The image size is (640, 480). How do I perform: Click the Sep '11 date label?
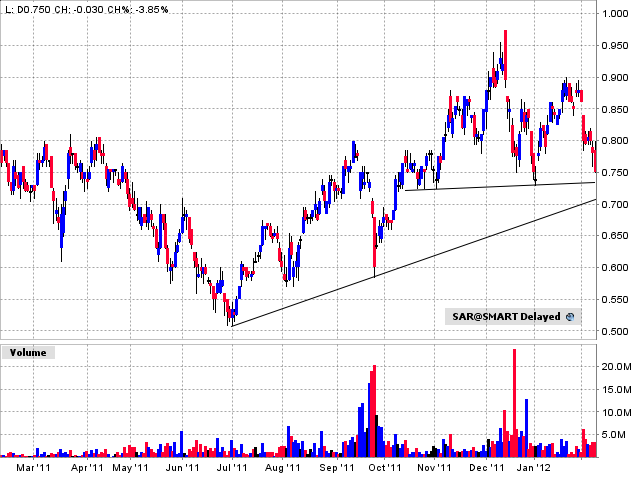tap(337, 468)
